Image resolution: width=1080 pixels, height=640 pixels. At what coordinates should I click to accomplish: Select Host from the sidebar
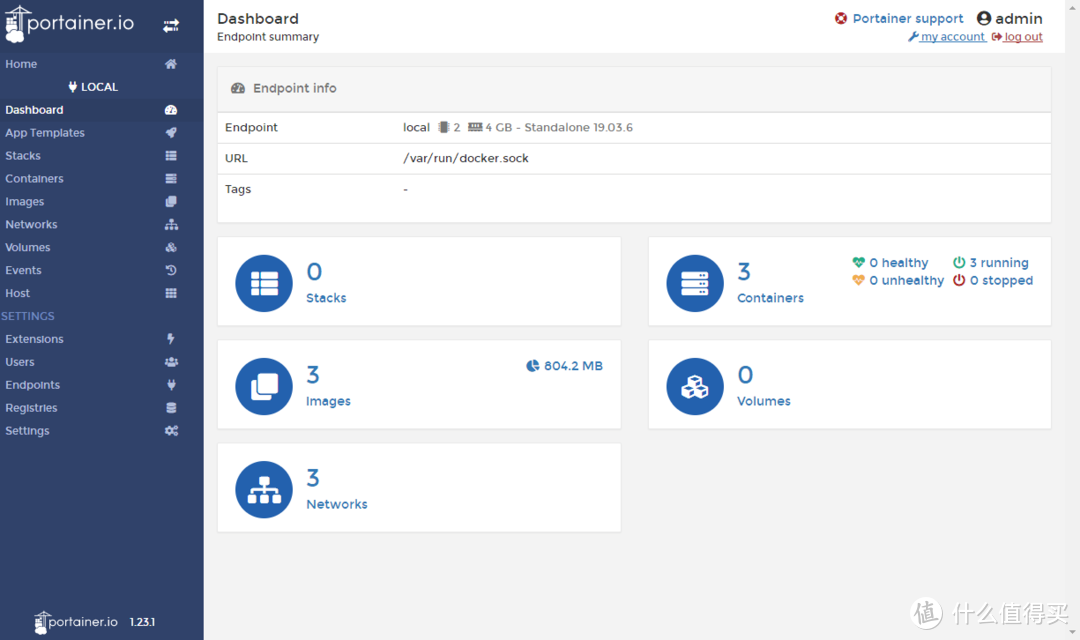(x=18, y=293)
